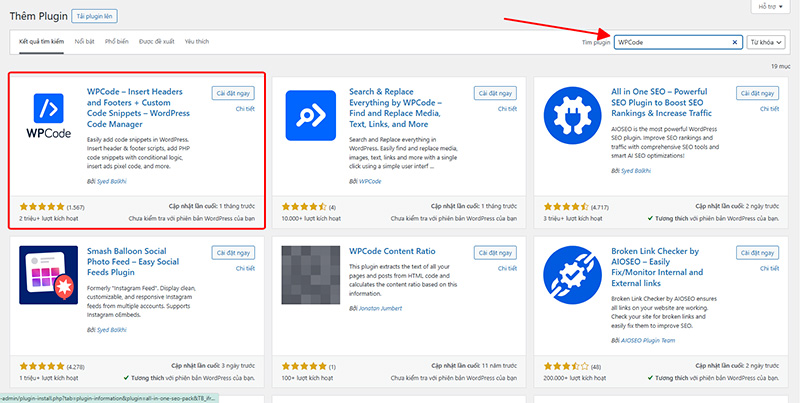
Task: Open the Smash Balloon Social Photo Feed title
Action: [x=133, y=262]
